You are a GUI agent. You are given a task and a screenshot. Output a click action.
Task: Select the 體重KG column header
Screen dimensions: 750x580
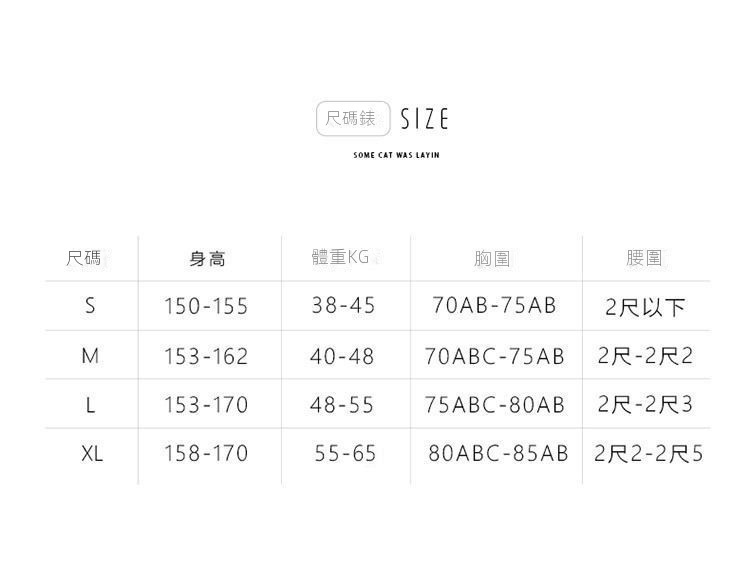click(341, 257)
